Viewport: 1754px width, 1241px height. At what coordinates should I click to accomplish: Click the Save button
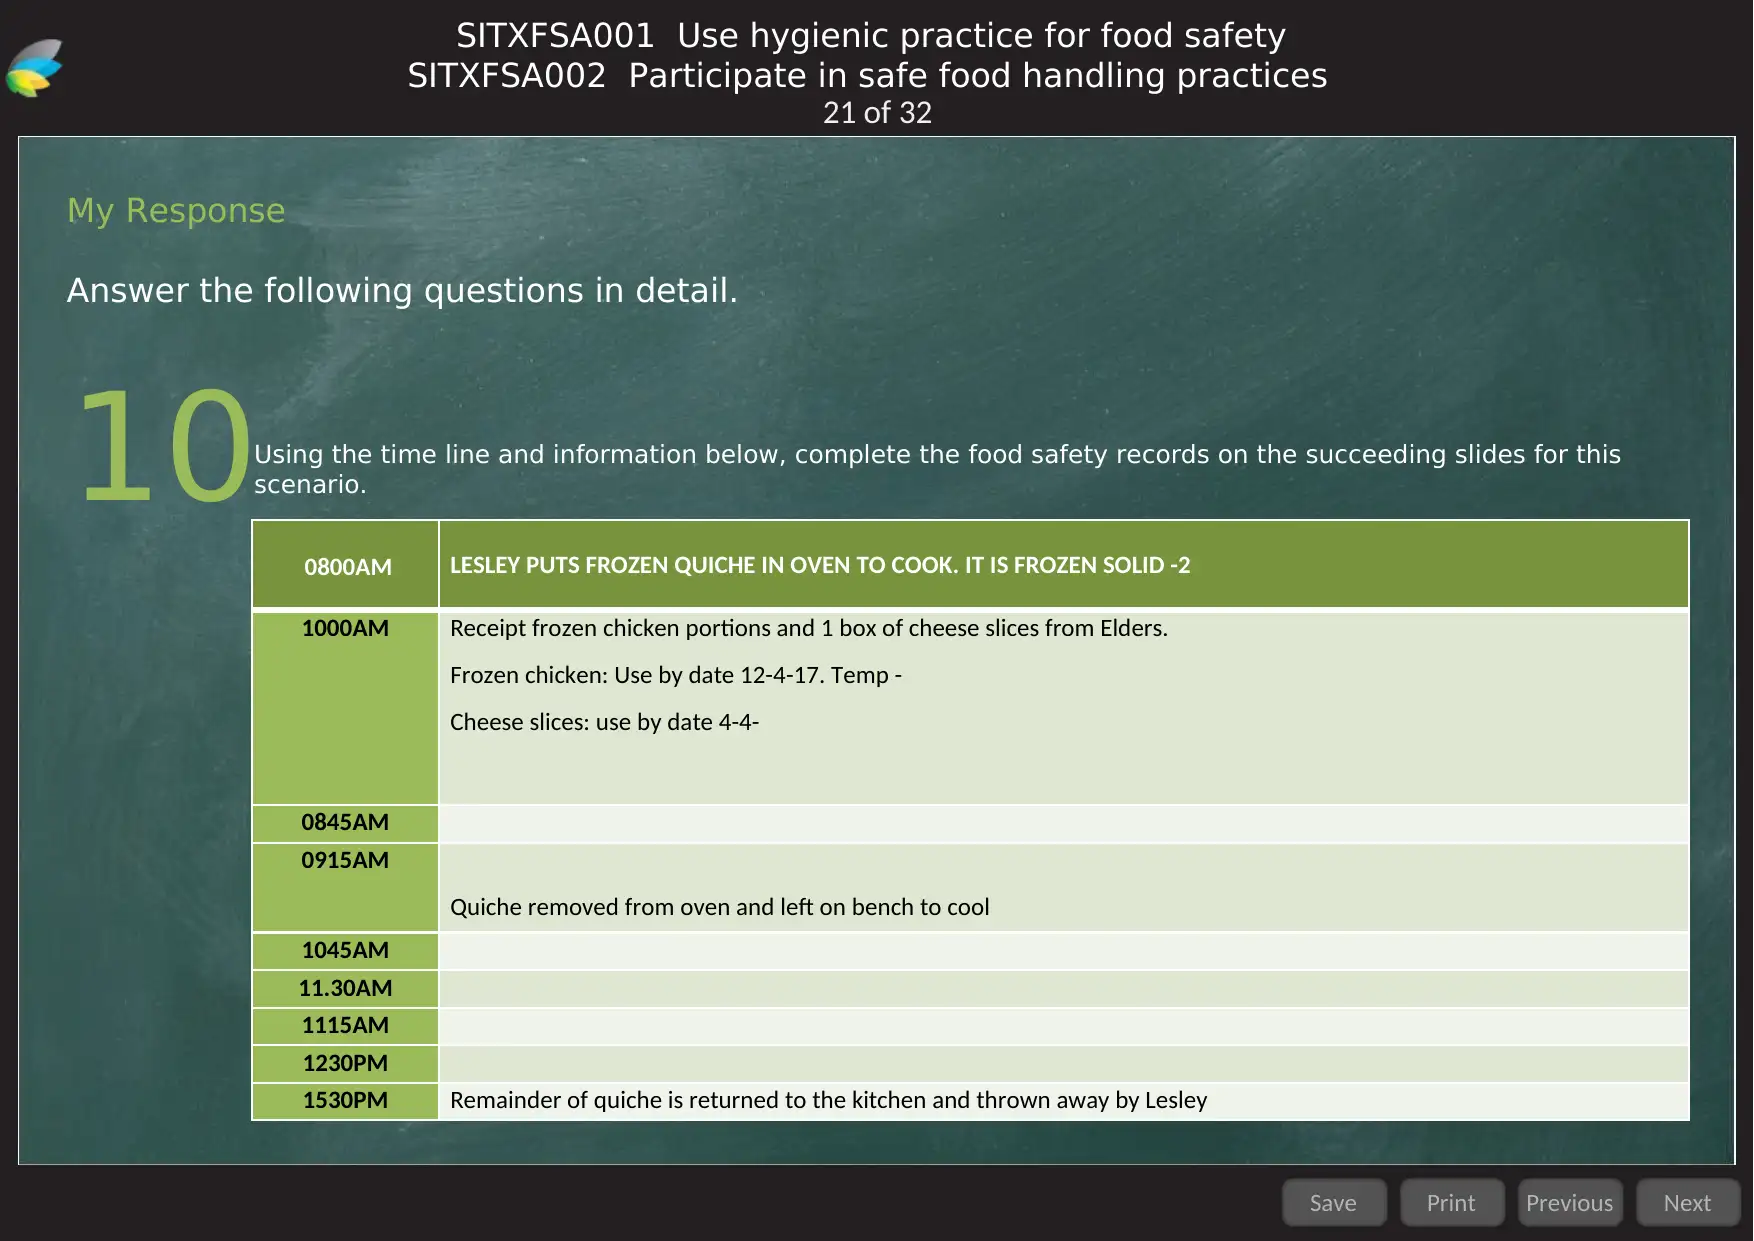coord(1334,1202)
